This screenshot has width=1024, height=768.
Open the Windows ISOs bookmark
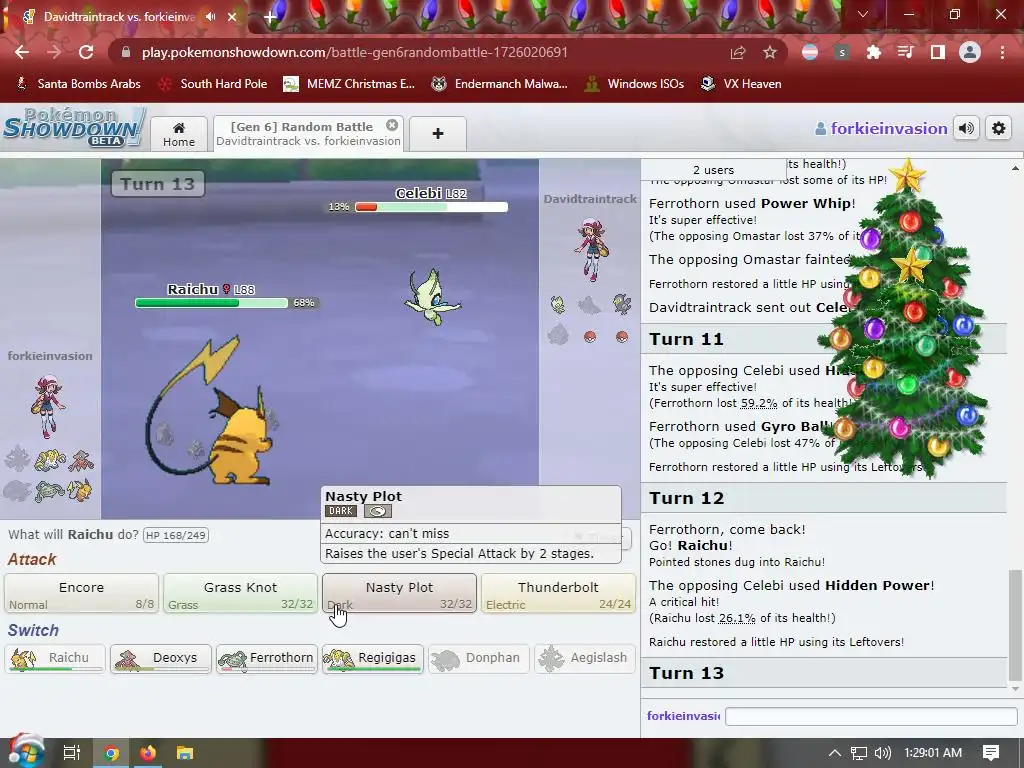(634, 84)
